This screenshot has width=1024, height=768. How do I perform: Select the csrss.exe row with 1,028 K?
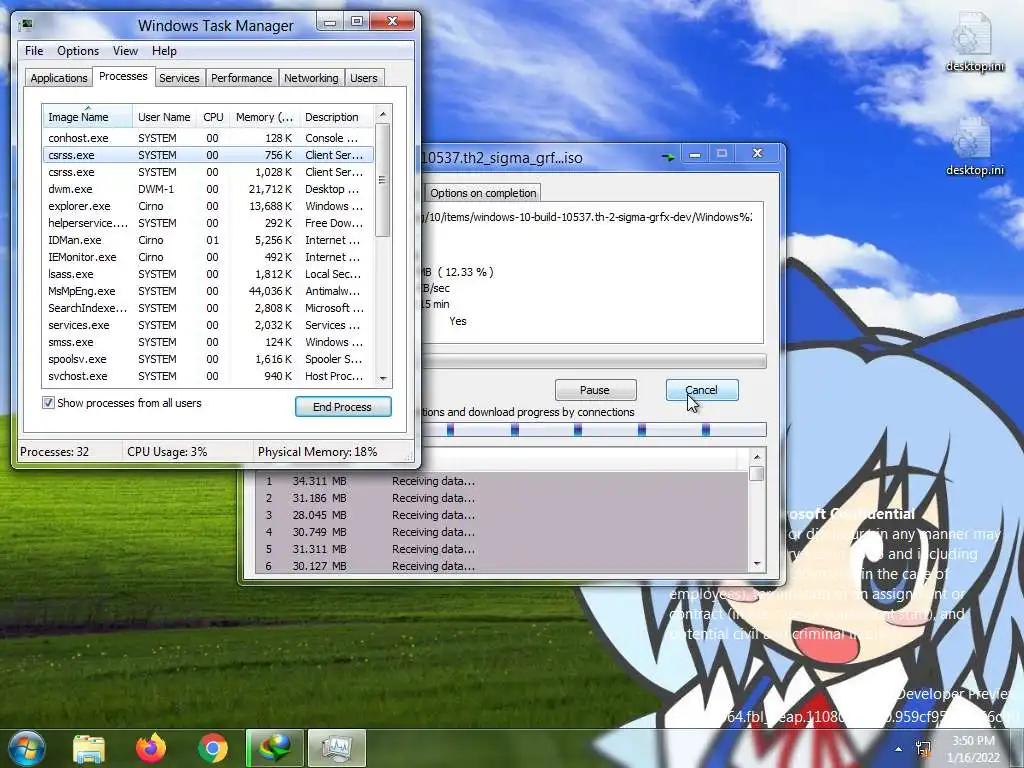(x=208, y=172)
